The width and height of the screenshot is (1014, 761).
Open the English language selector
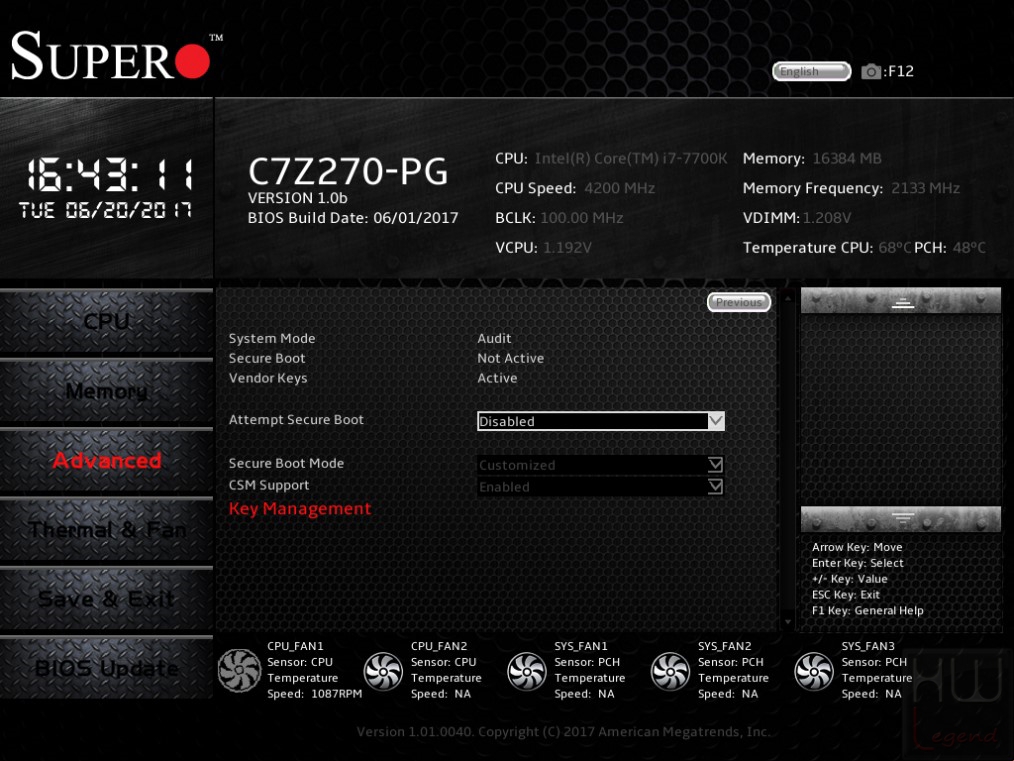pyautogui.click(x=812, y=71)
